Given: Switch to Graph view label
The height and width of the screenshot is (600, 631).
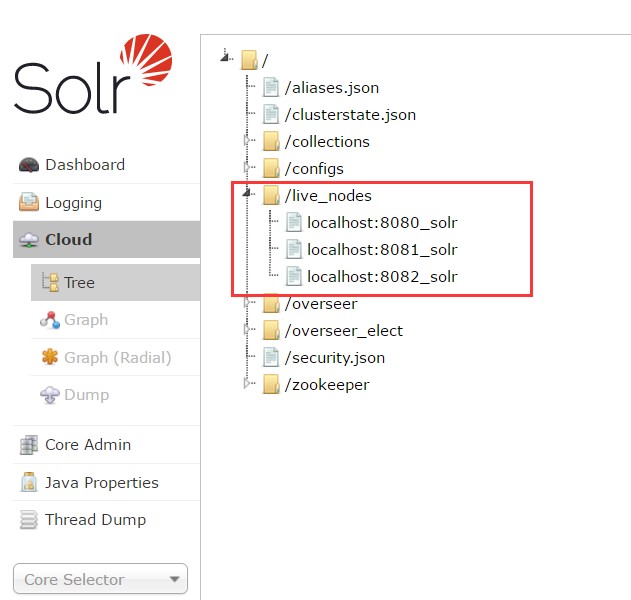Looking at the screenshot, I should pos(86,320).
